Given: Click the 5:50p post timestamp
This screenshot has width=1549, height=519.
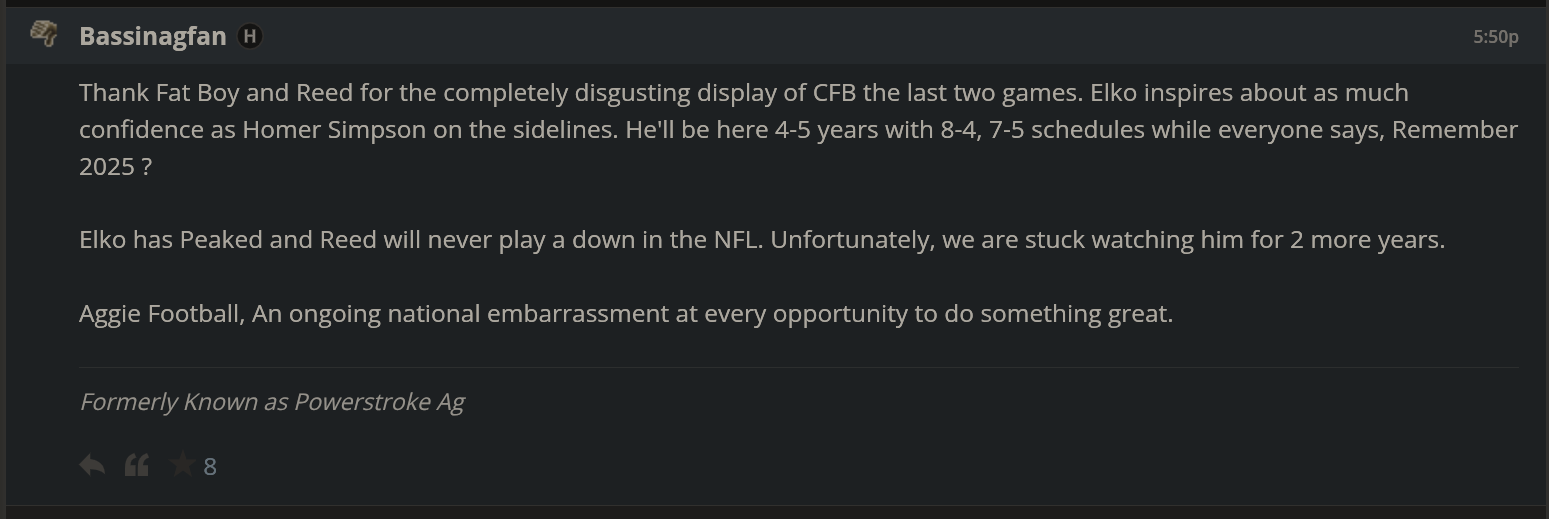Looking at the screenshot, I should pyautogui.click(x=1495, y=37).
